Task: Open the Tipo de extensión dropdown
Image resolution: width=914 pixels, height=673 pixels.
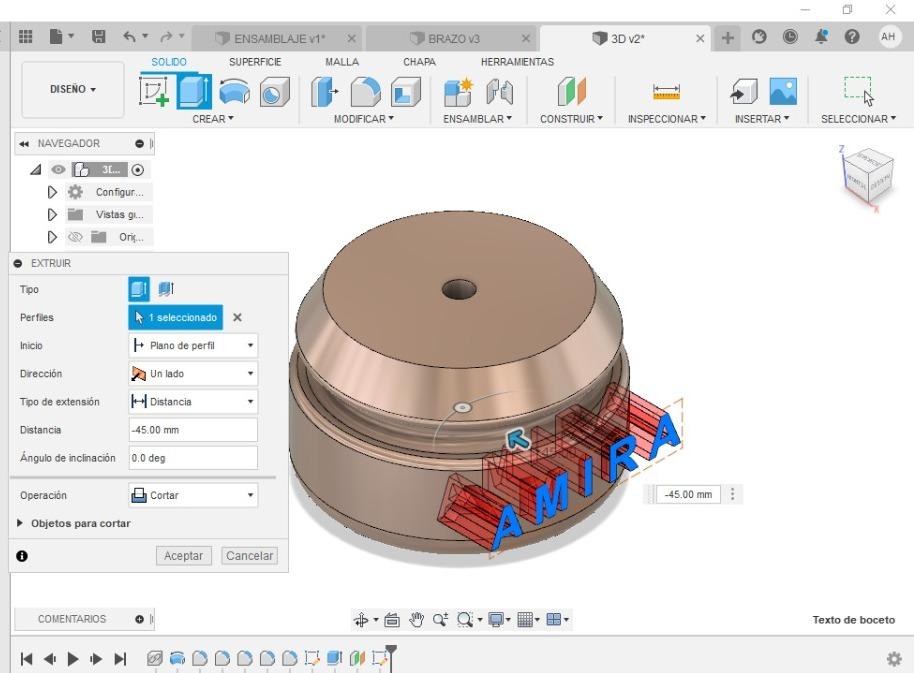Action: 193,401
